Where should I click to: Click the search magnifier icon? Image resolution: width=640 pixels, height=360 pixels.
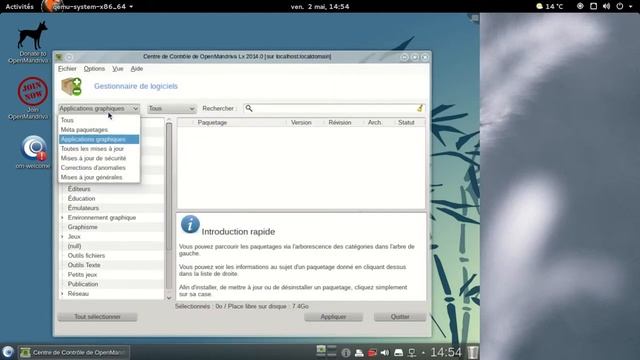pos(249,108)
